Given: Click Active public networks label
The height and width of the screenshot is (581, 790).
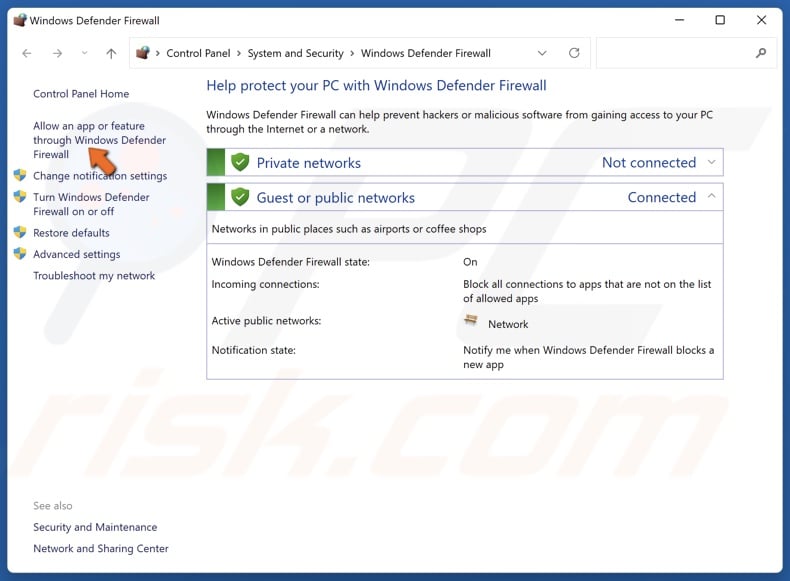Looking at the screenshot, I should 266,320.
